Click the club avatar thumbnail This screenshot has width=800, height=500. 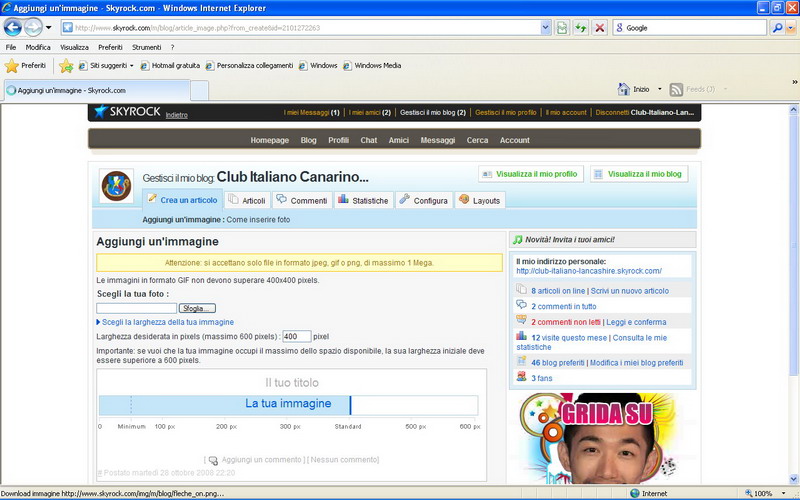tap(116, 186)
